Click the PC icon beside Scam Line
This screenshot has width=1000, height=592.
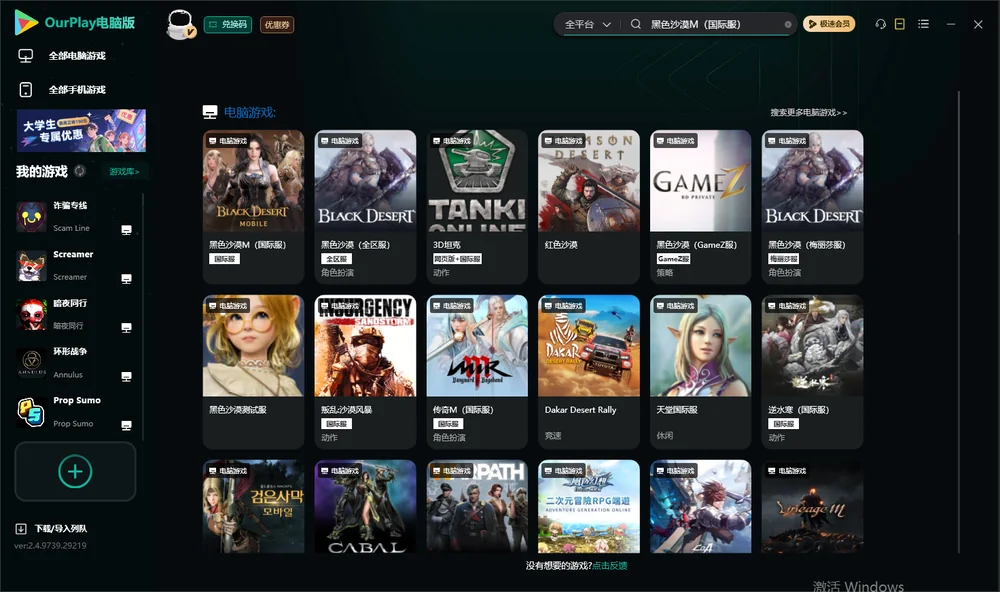[x=126, y=230]
